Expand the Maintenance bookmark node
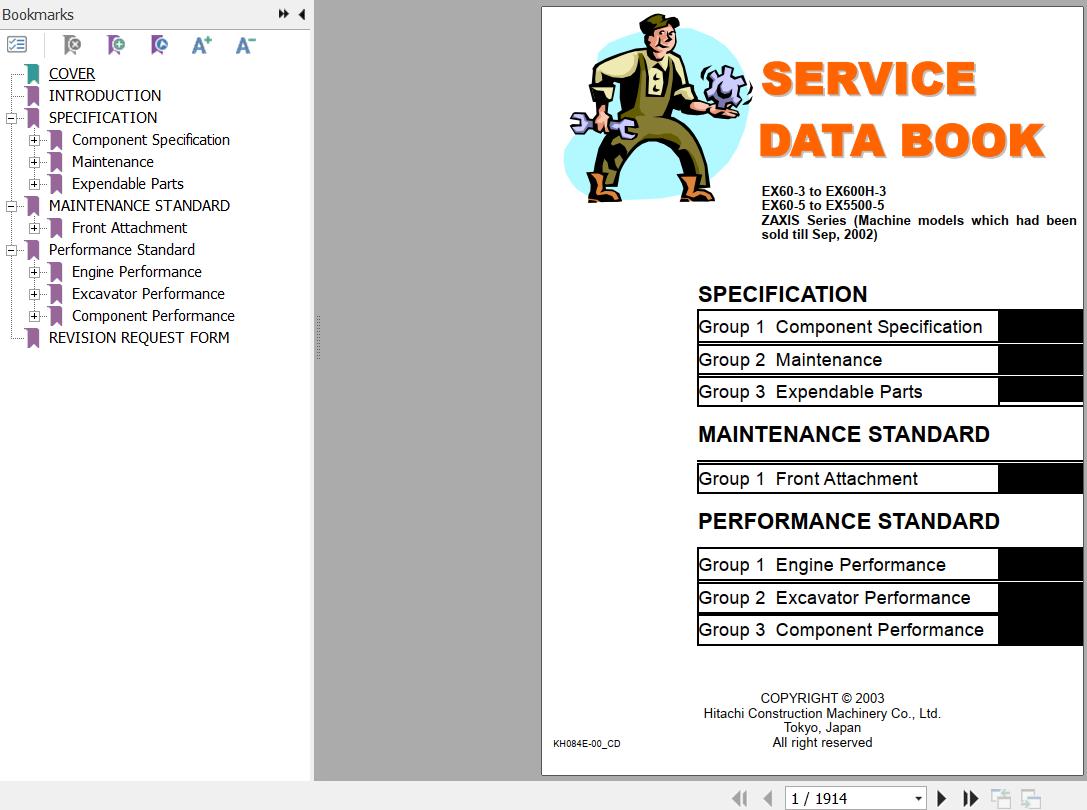This screenshot has height=810, width=1087. [x=34, y=162]
